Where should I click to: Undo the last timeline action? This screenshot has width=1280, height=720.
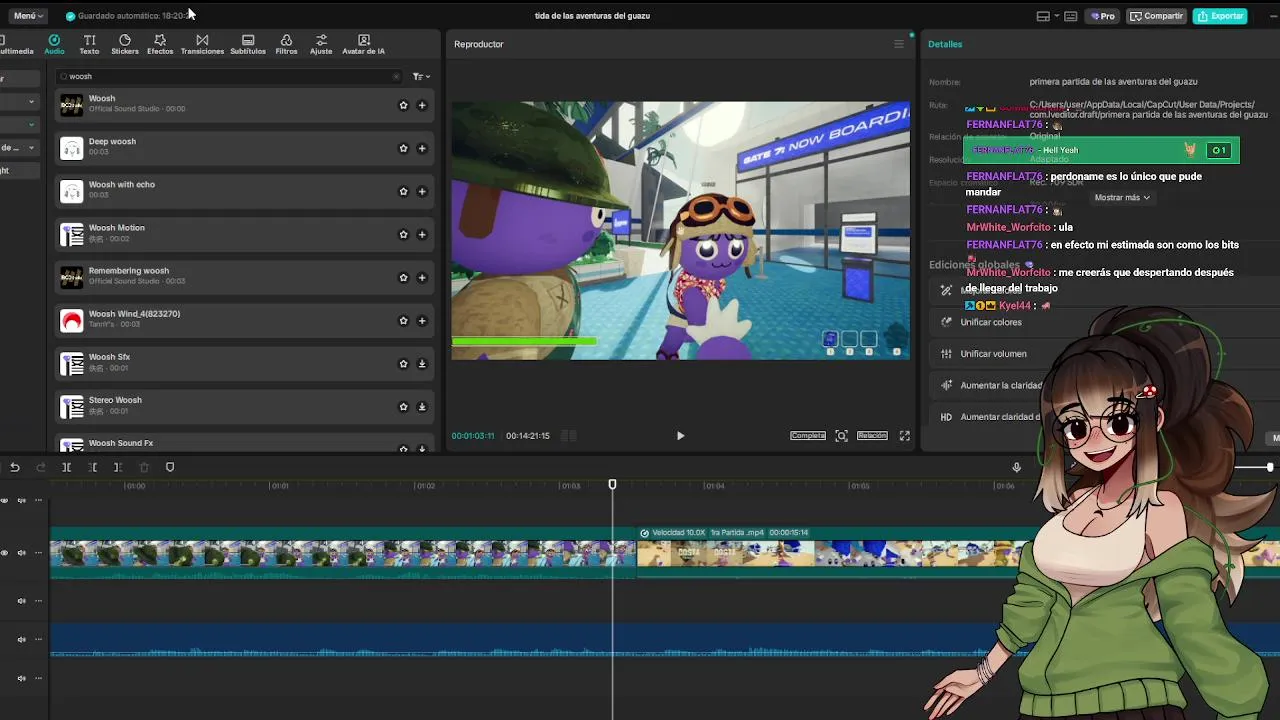15,467
